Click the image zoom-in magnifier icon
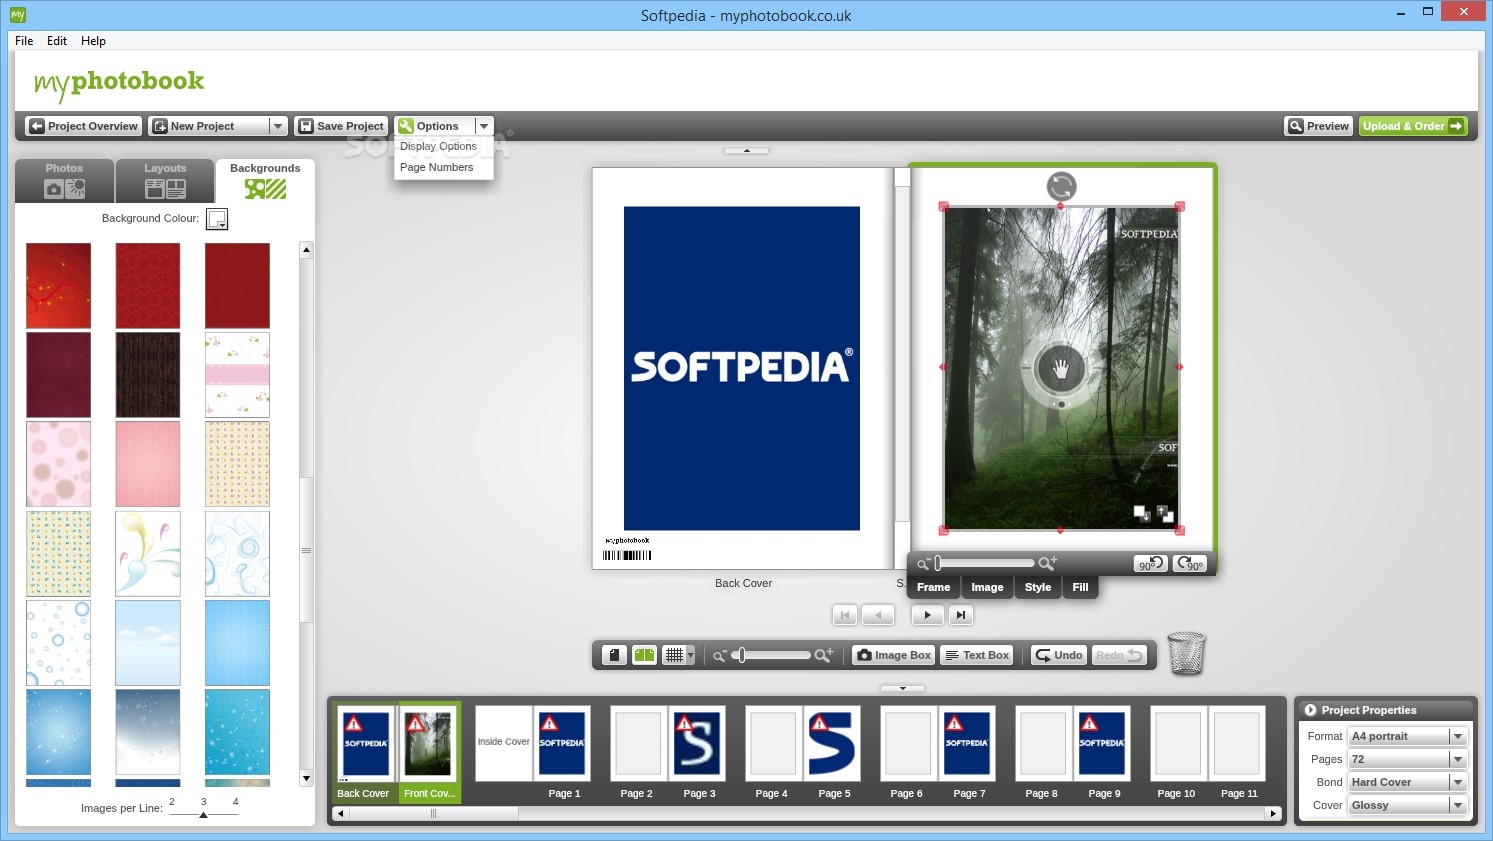 1047,564
